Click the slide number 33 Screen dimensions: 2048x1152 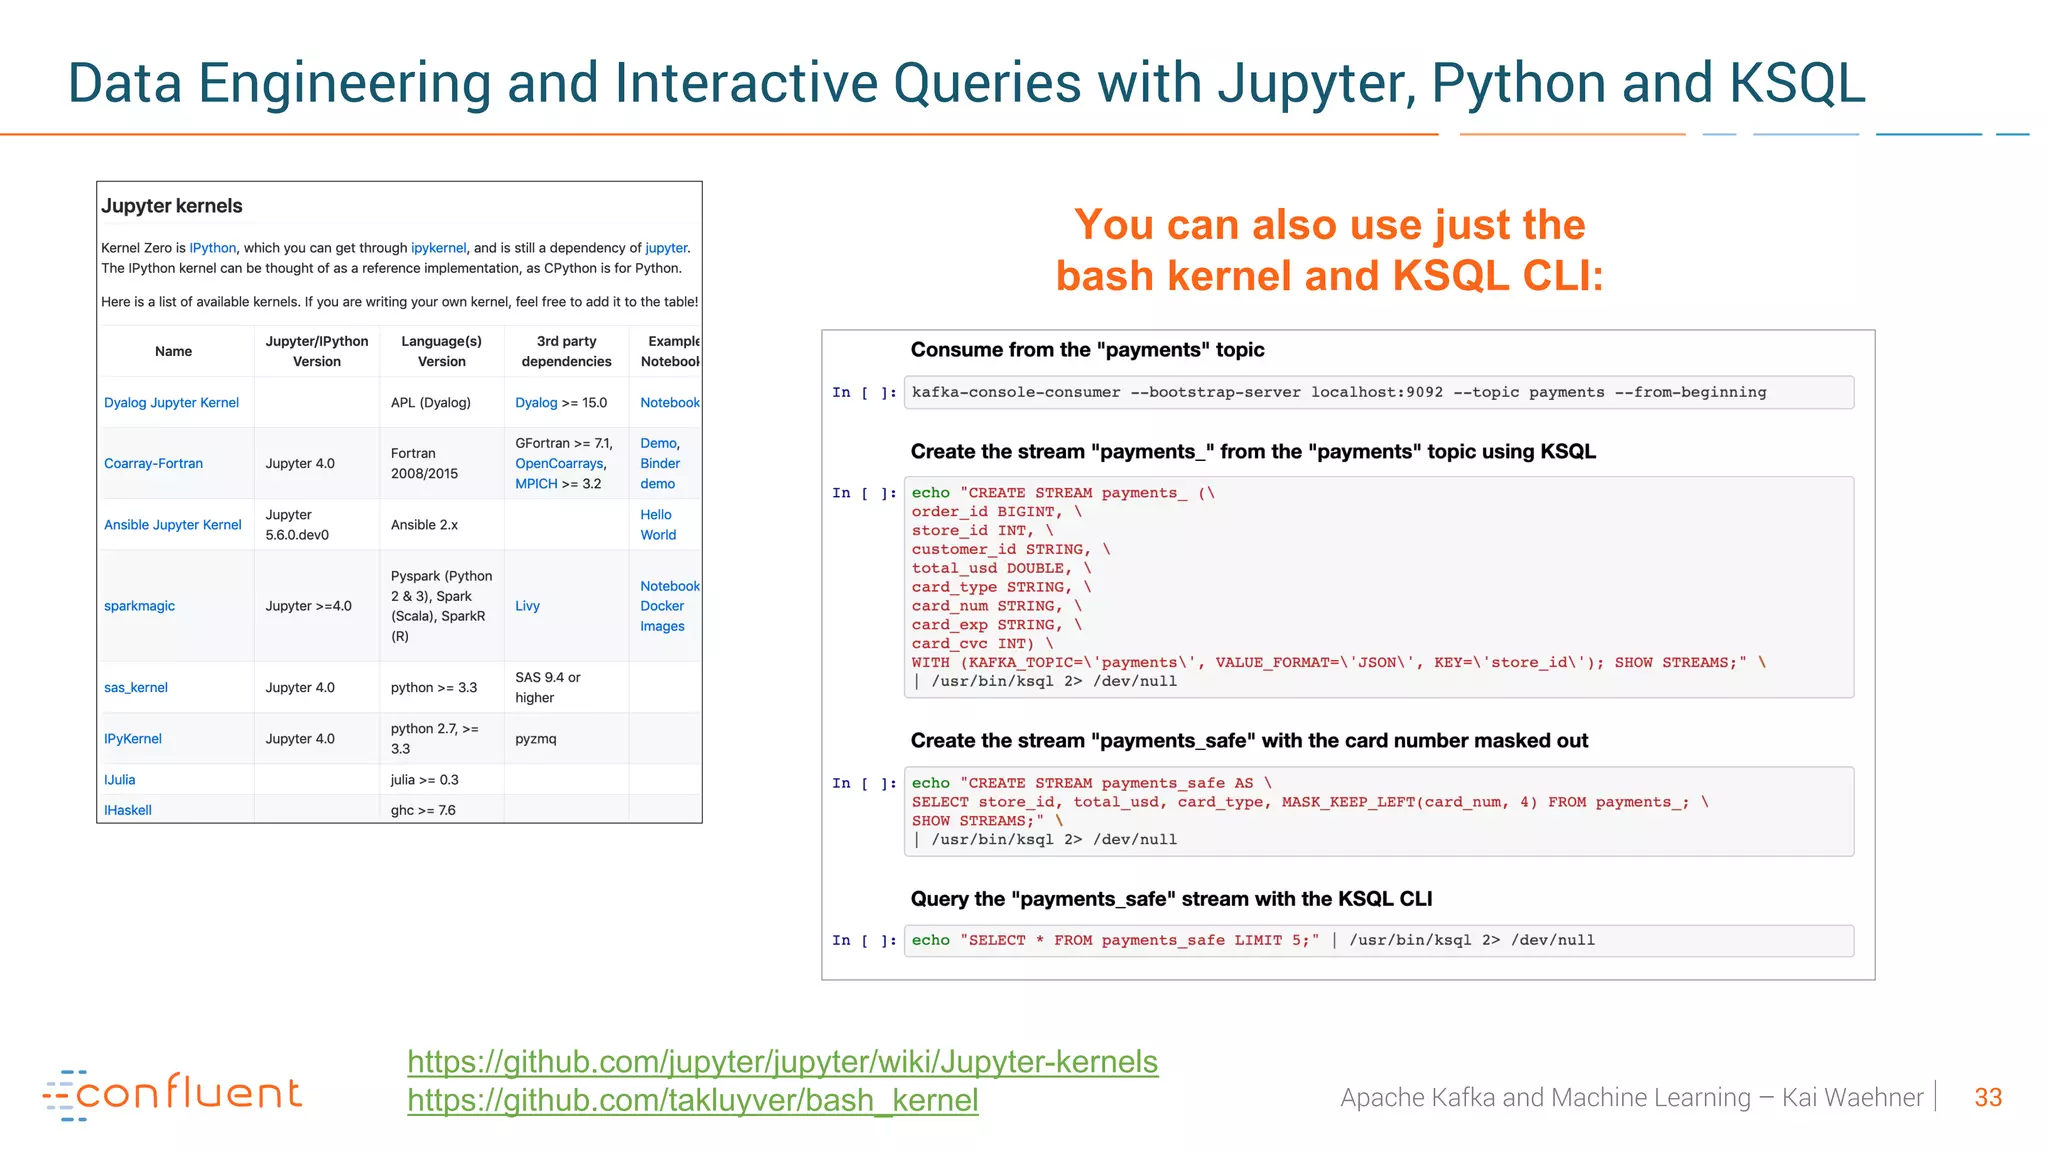1988,1098
